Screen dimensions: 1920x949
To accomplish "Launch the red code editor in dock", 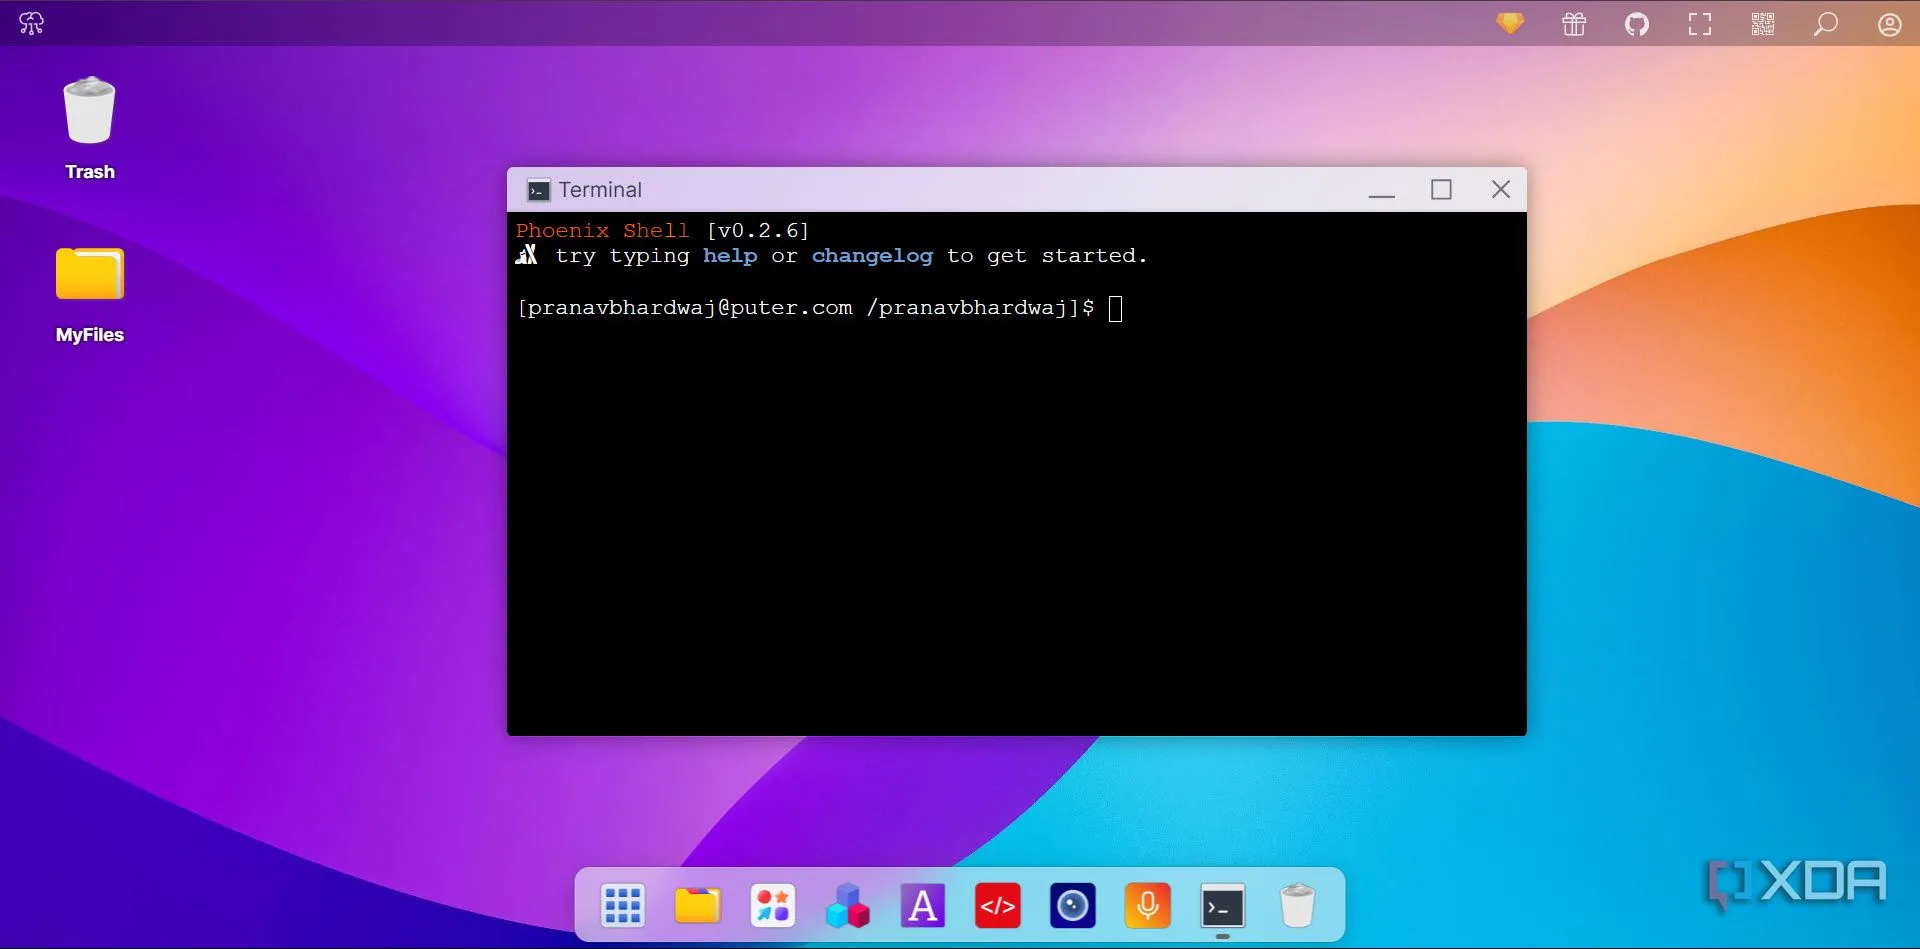I will tap(998, 906).
